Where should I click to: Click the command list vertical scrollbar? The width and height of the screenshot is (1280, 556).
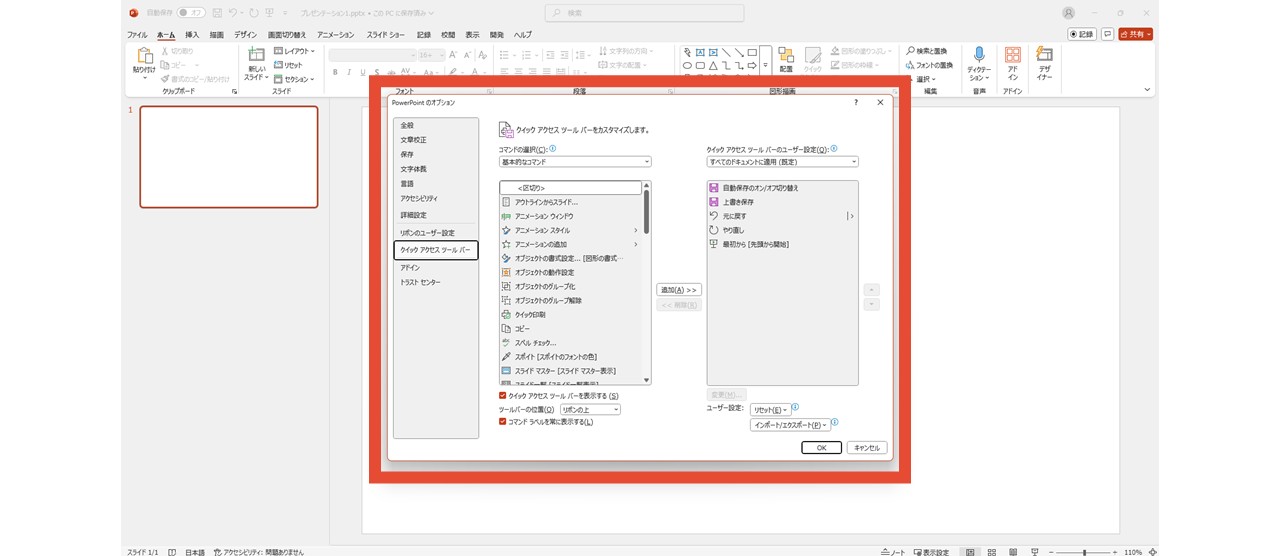(x=647, y=283)
